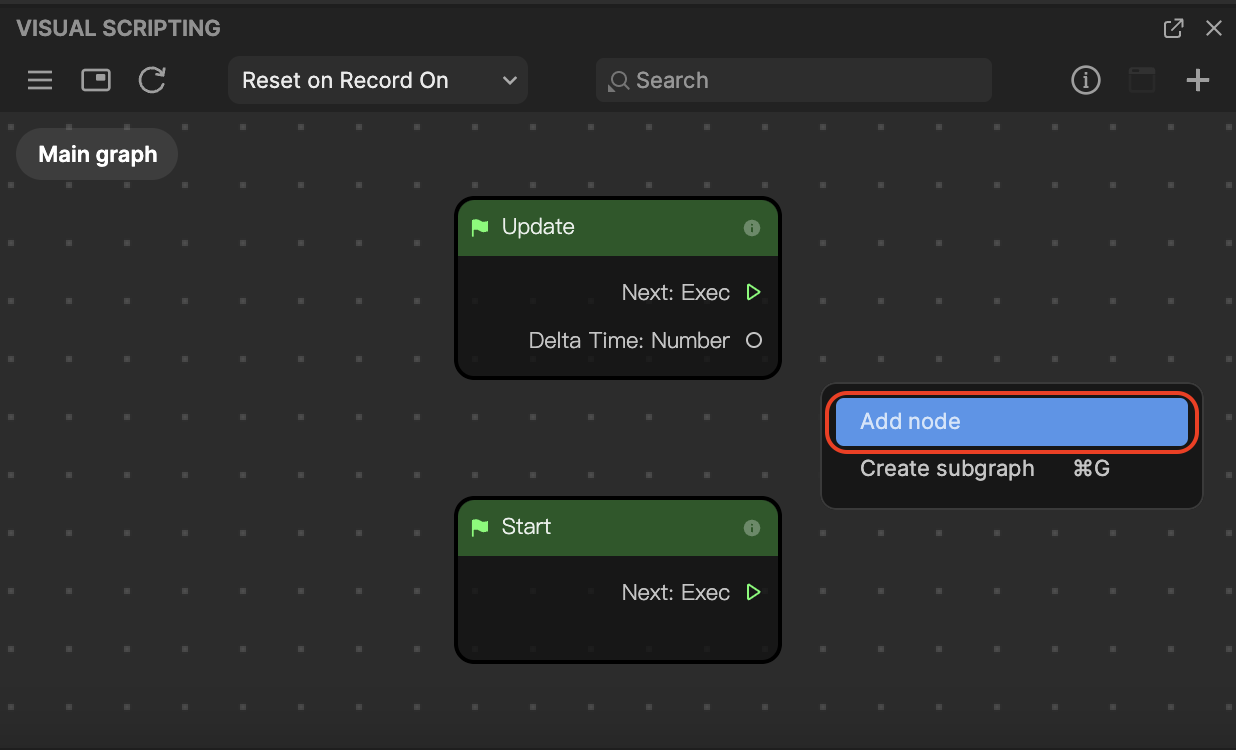Click the Update node info icon
Viewport: 1236px width, 750px height.
[x=752, y=228]
